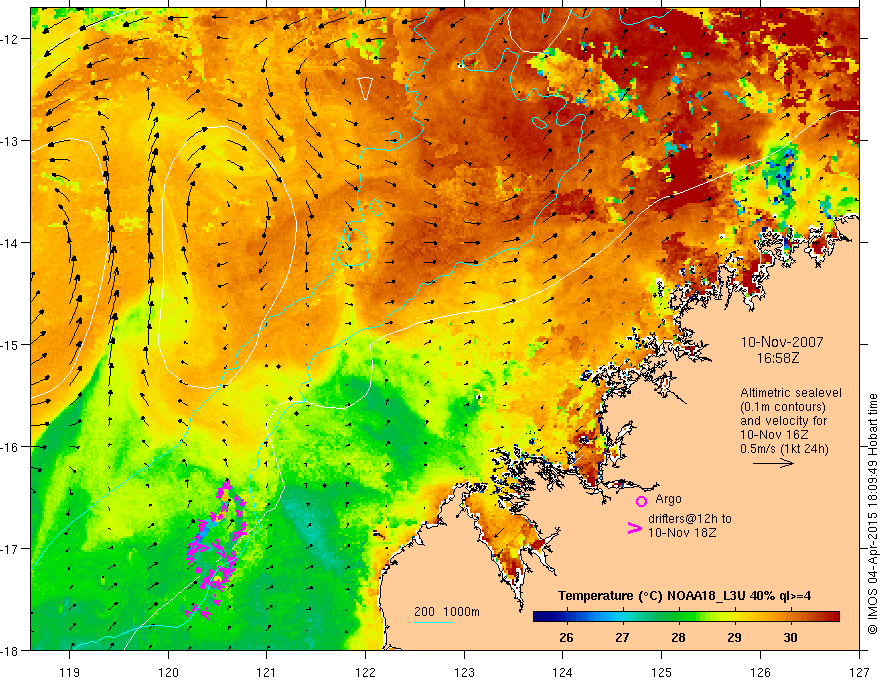
Task: Click the '10-Nov 16Z' velocity date text
Action: (x=773, y=435)
